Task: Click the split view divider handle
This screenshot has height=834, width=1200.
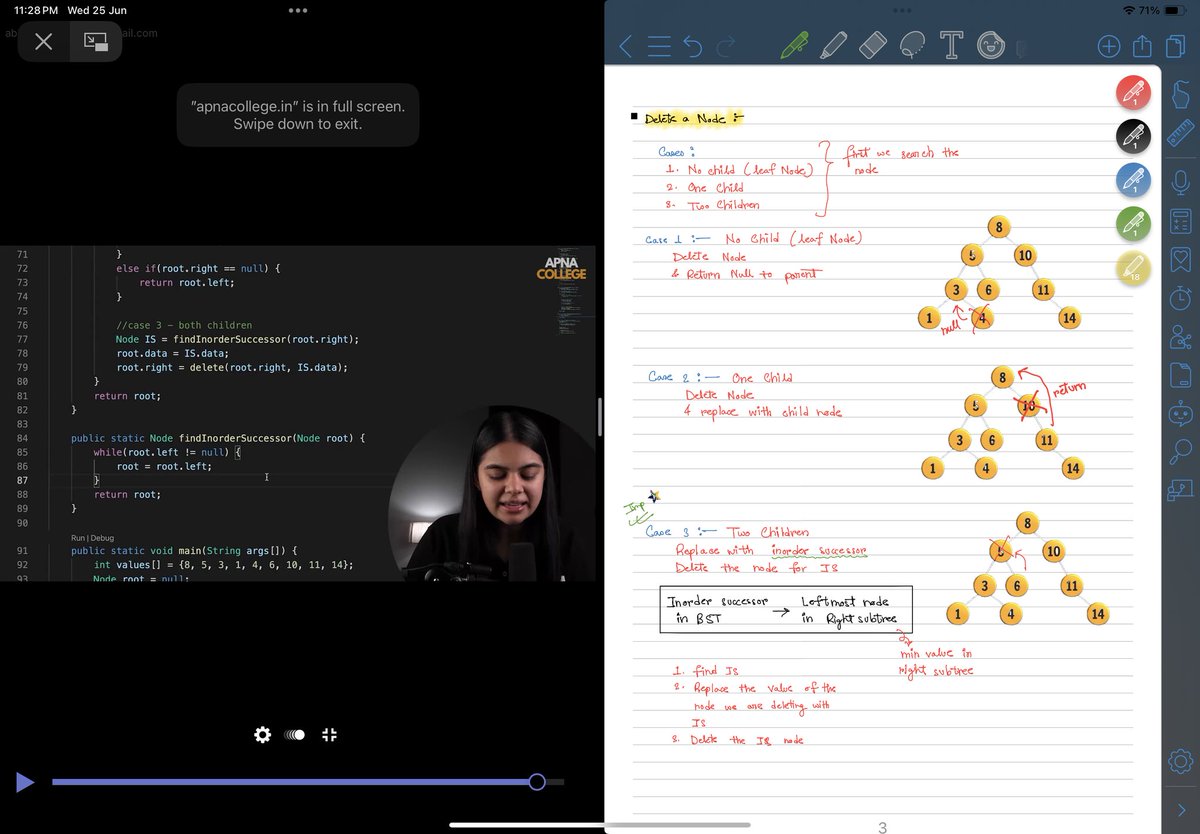Action: 600,417
